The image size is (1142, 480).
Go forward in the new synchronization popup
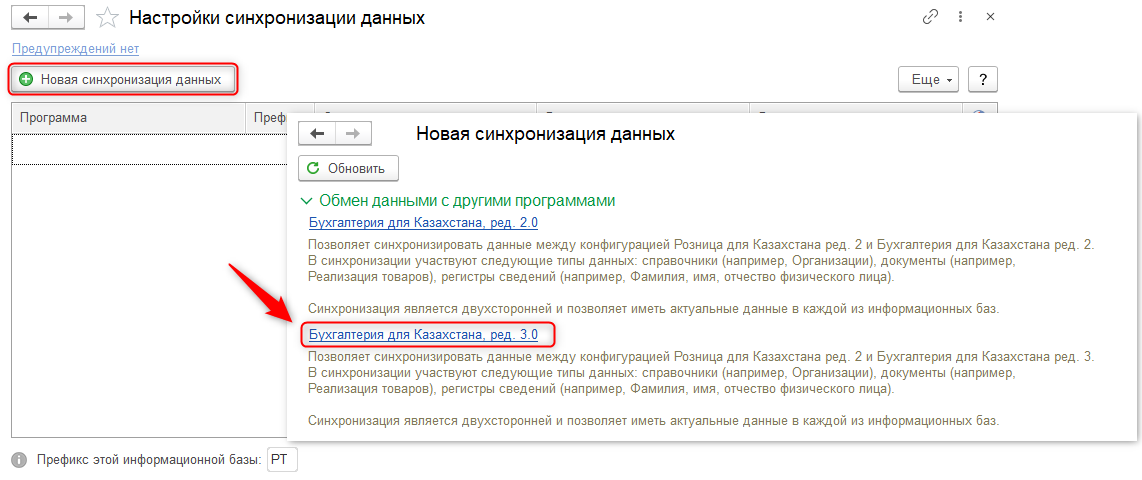(x=353, y=133)
